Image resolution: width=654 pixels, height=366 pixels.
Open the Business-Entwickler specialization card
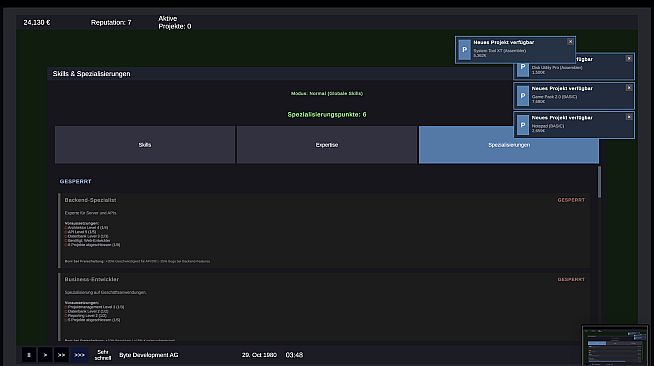324,307
